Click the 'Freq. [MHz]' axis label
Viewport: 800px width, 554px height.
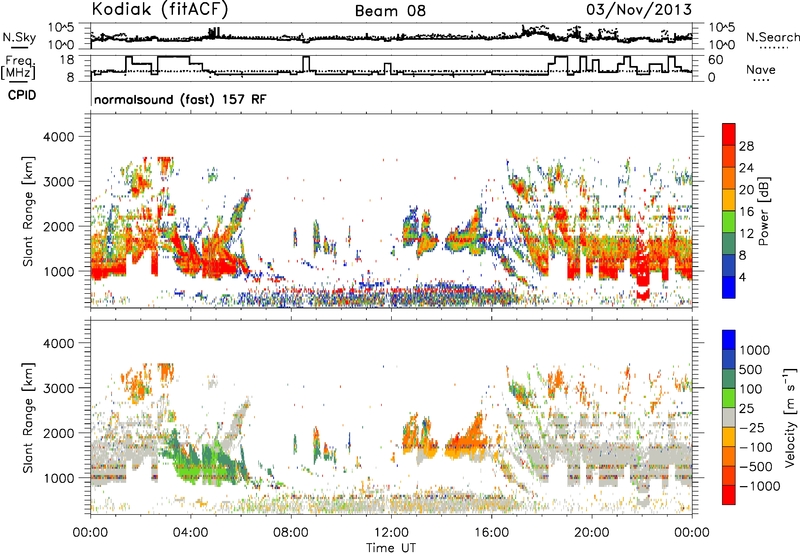tap(18, 68)
